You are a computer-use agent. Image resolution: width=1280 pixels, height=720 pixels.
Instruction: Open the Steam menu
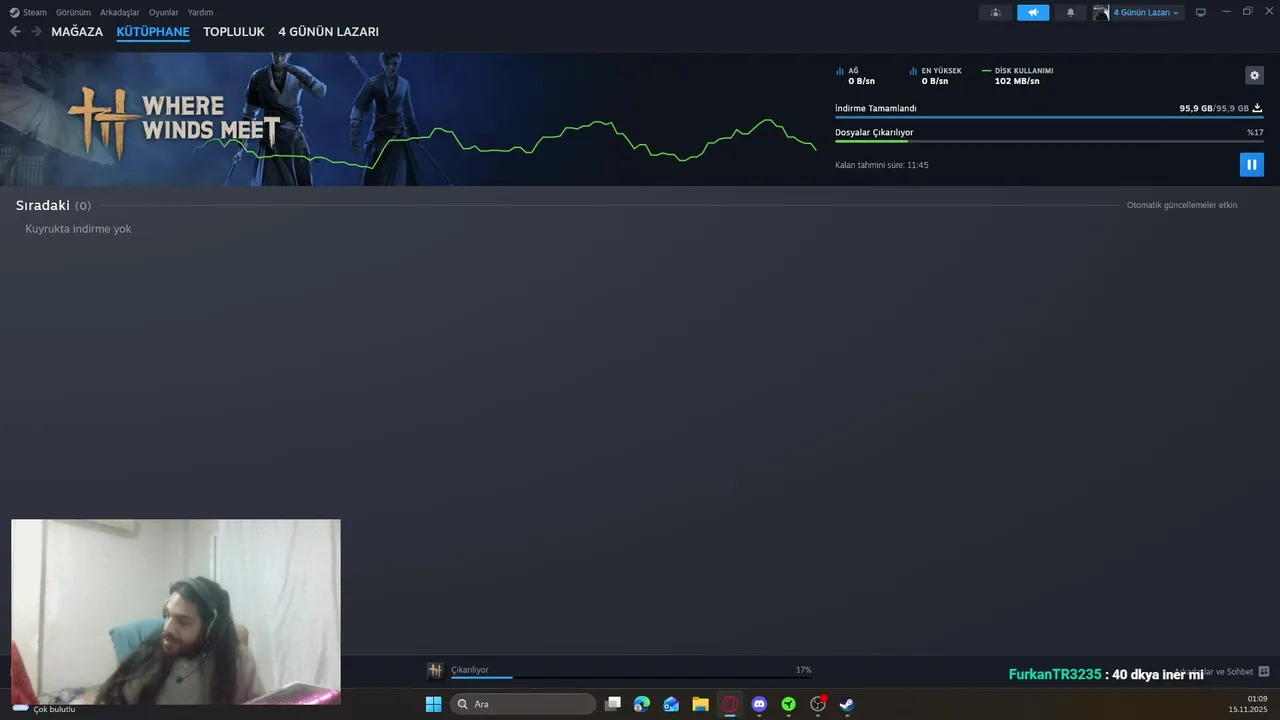(28, 12)
